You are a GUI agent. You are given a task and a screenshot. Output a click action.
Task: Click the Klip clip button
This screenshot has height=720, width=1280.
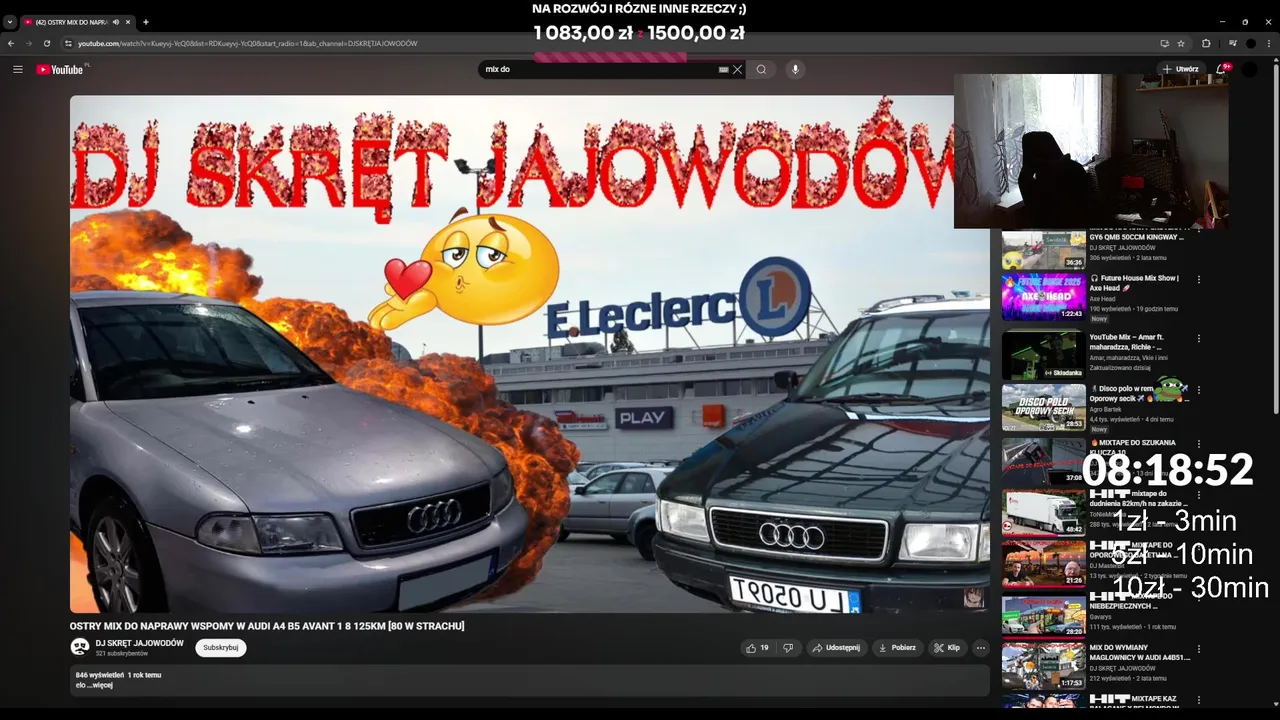click(x=947, y=648)
